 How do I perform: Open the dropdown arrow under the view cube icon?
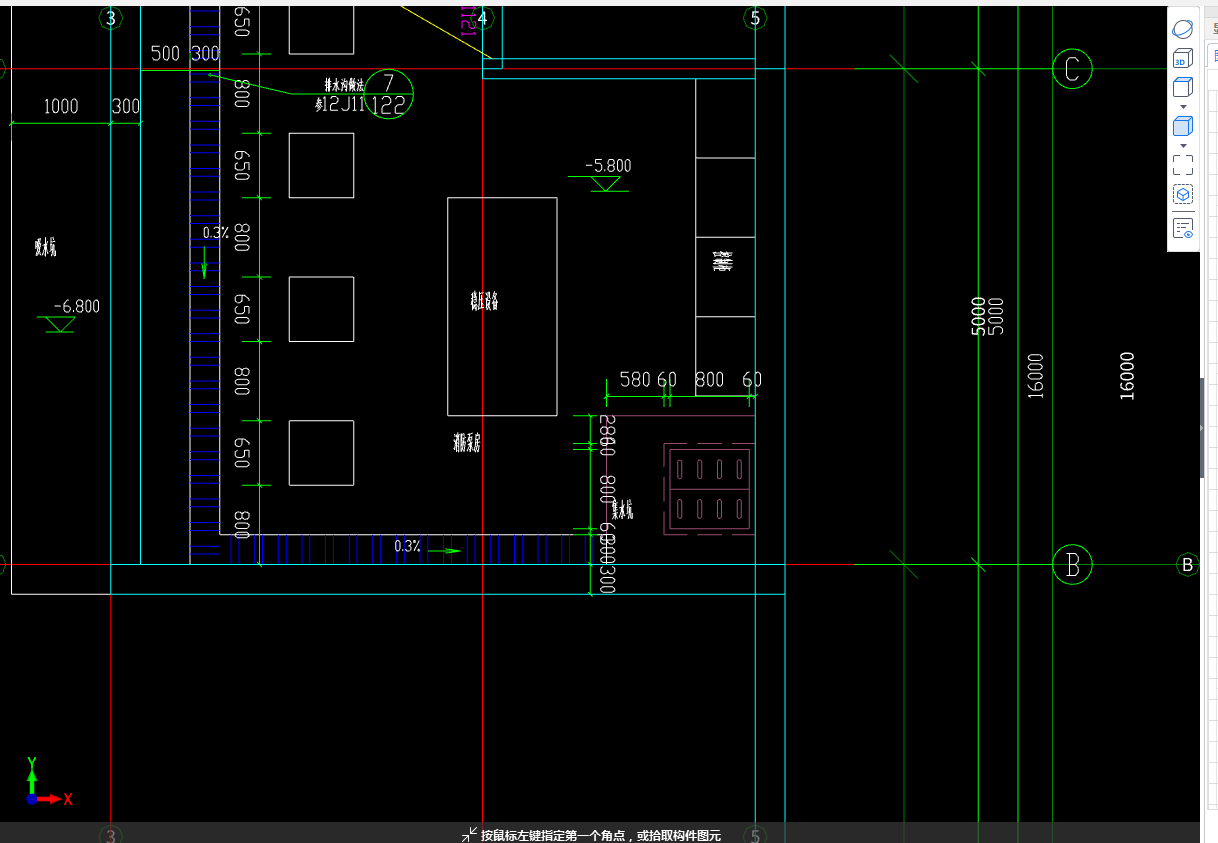click(x=1183, y=107)
